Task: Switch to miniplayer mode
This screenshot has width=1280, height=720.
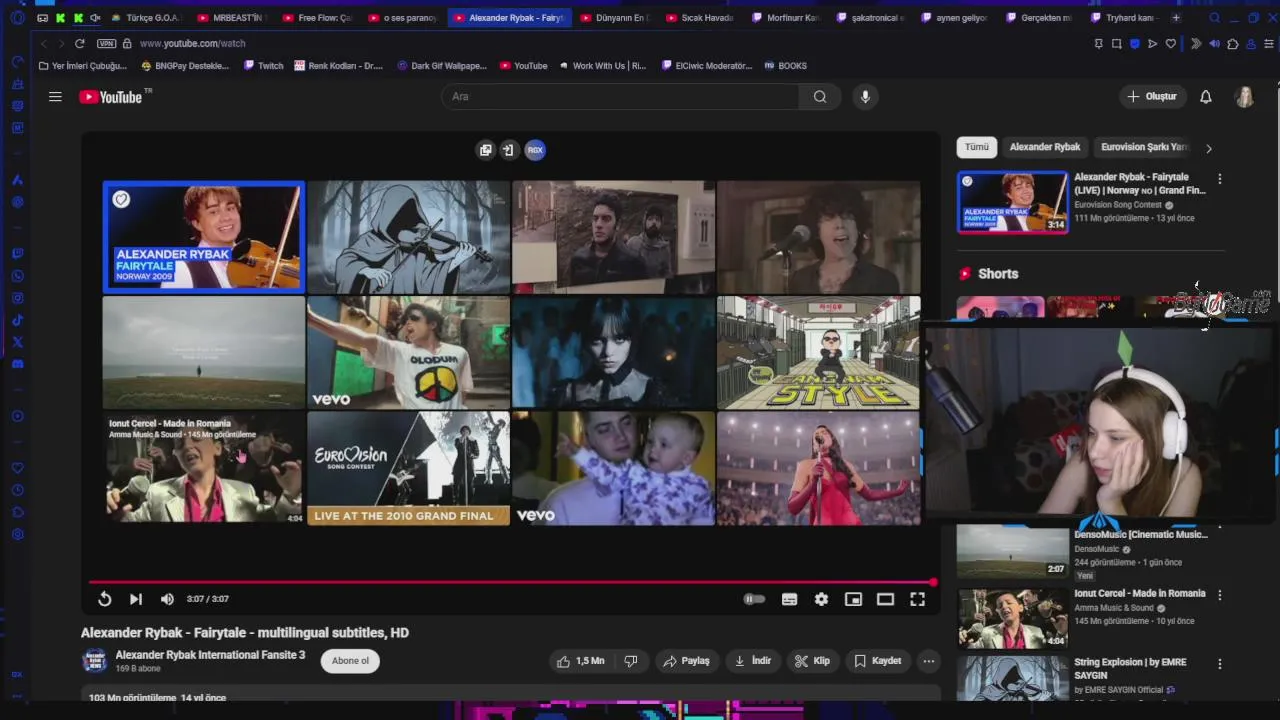Action: 853,599
